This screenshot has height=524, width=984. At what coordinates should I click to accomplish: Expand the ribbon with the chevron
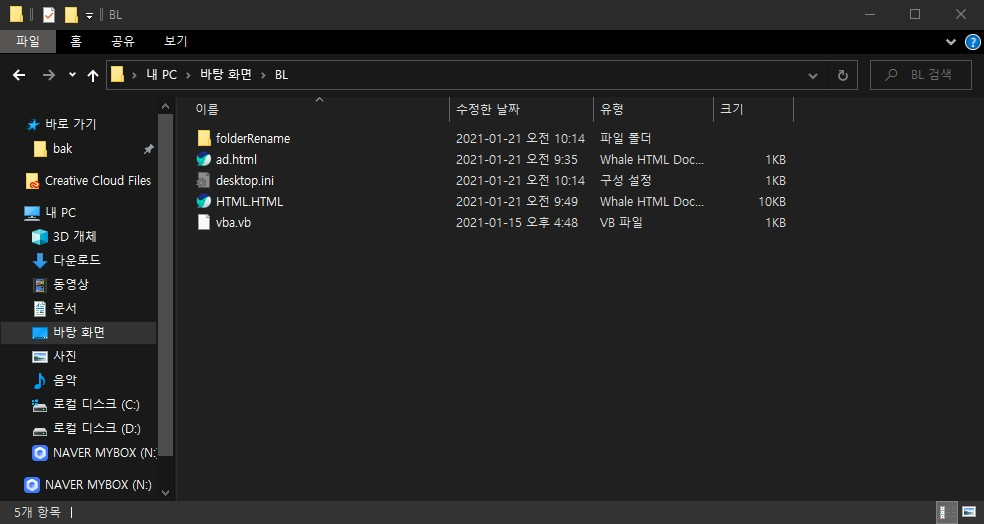click(951, 42)
